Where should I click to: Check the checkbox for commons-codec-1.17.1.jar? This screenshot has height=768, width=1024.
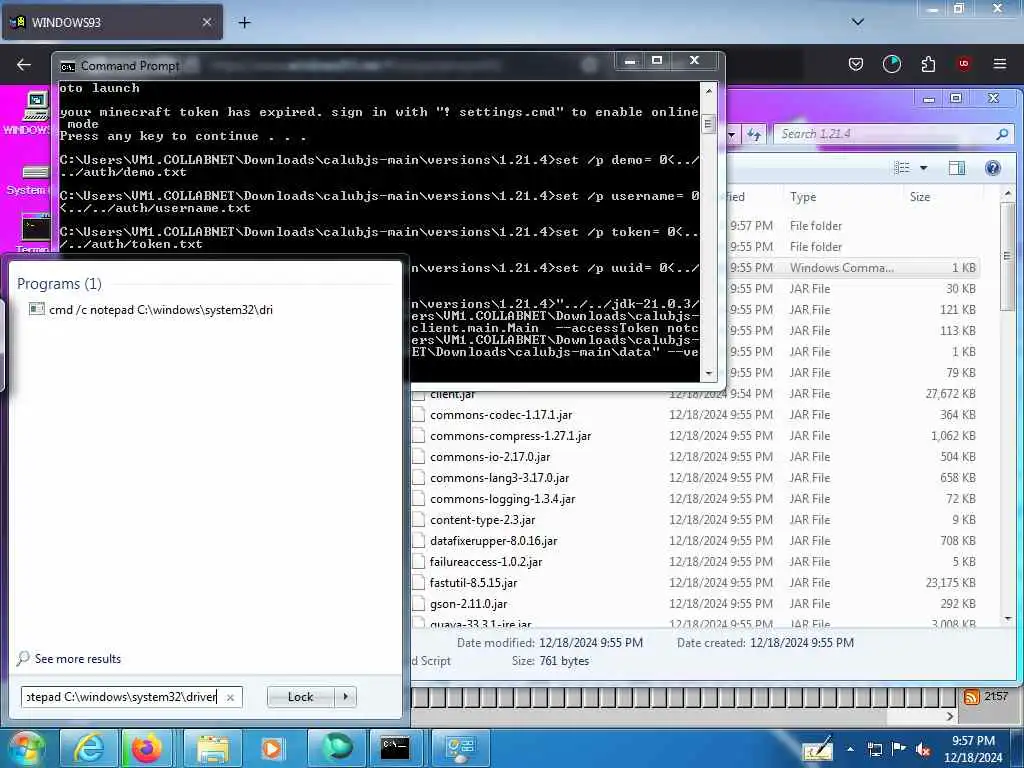click(418, 415)
